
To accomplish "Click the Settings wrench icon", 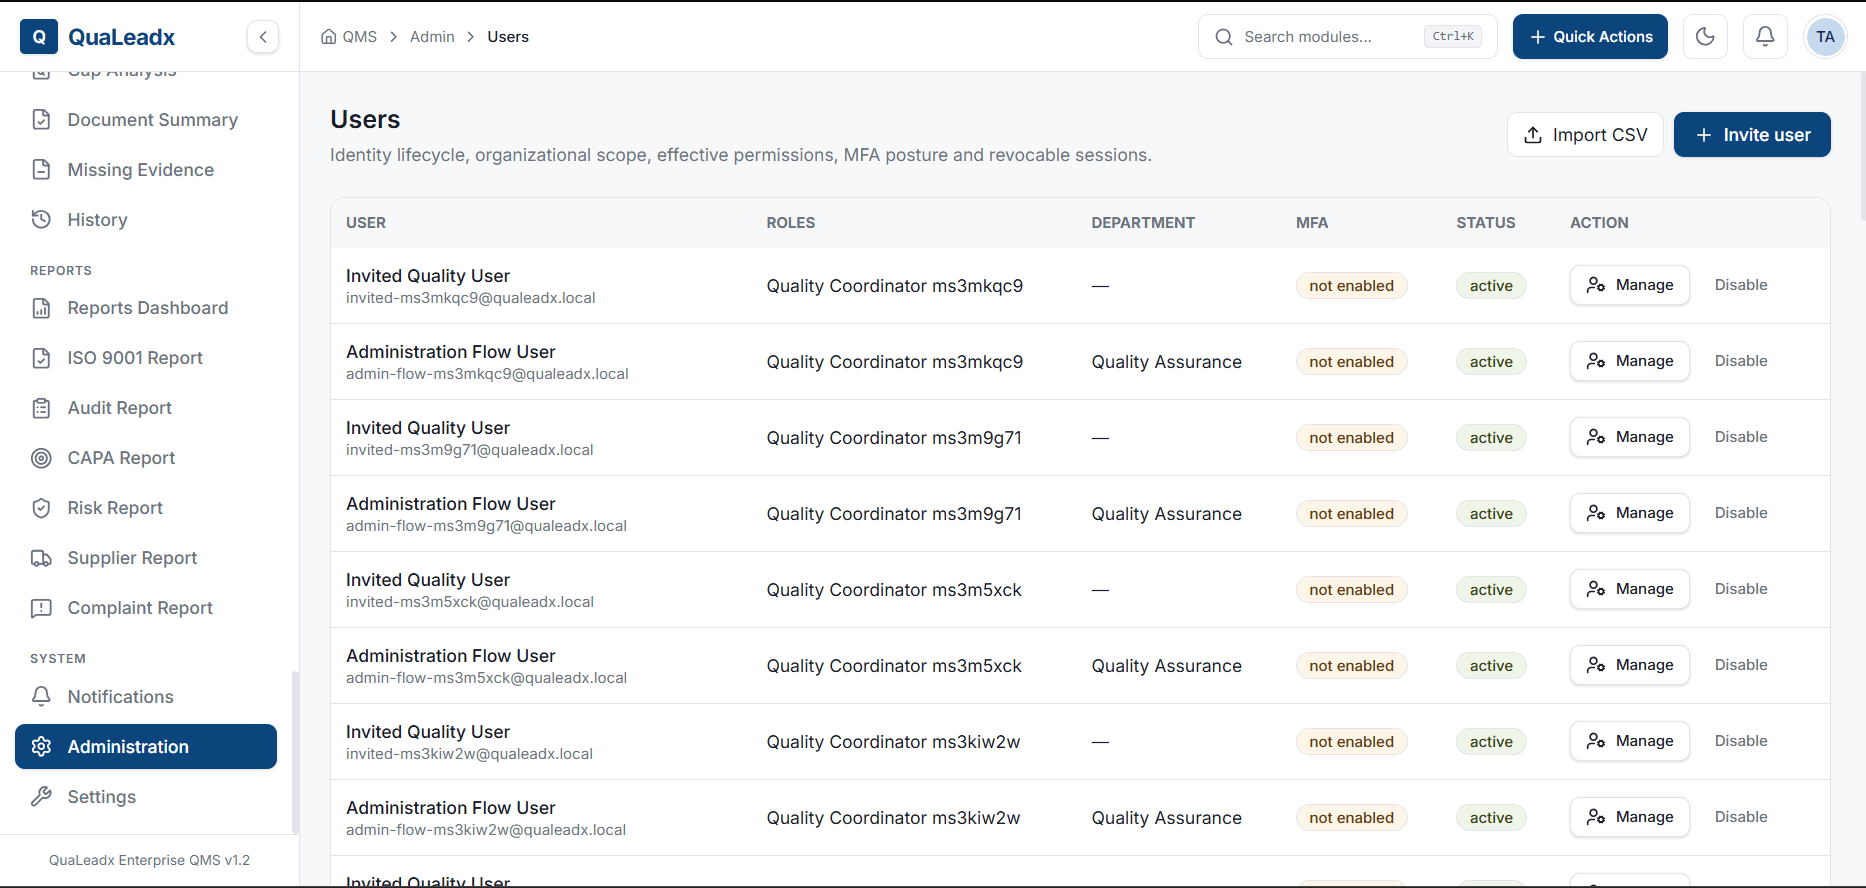I will [41, 796].
